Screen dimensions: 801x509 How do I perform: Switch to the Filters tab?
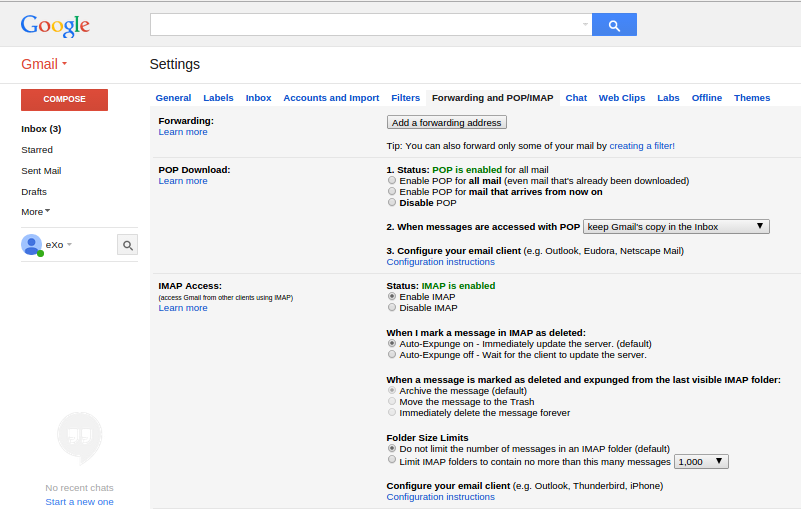[x=406, y=98]
